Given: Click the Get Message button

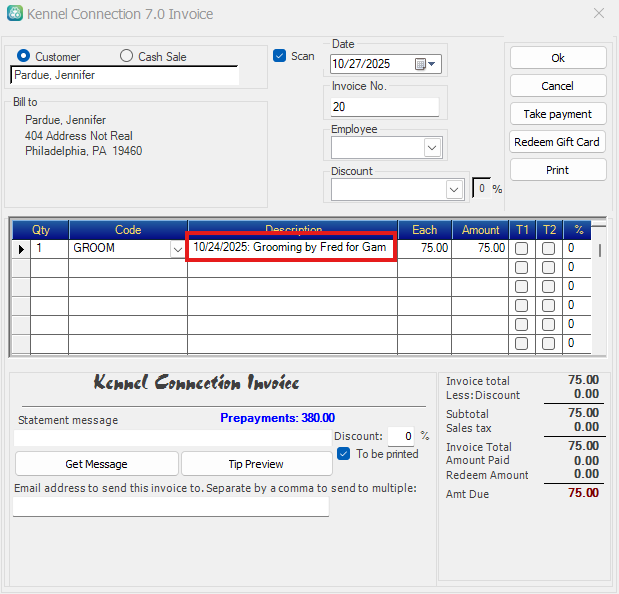Looking at the screenshot, I should coord(97,464).
